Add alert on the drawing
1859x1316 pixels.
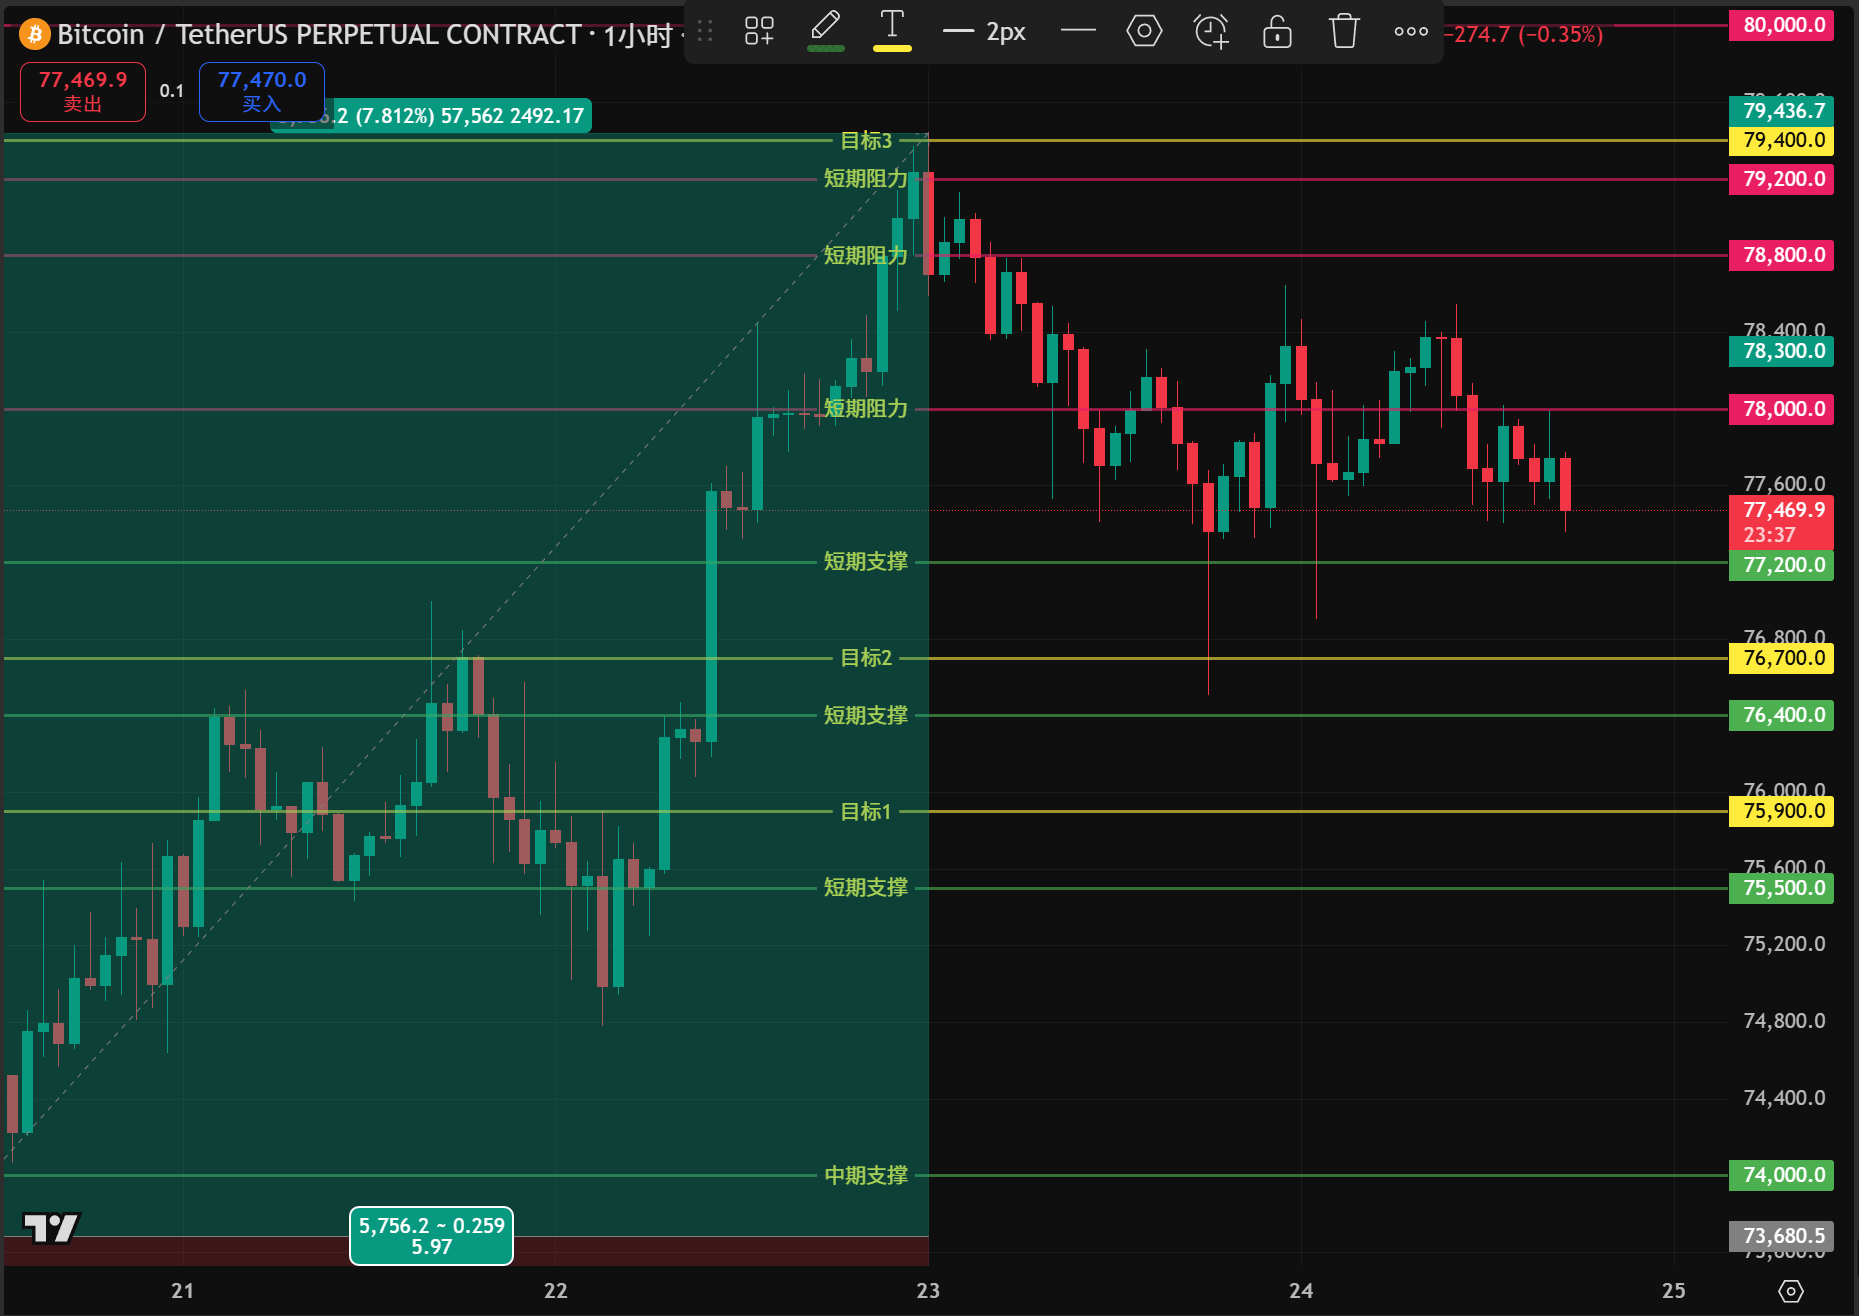tap(1211, 32)
